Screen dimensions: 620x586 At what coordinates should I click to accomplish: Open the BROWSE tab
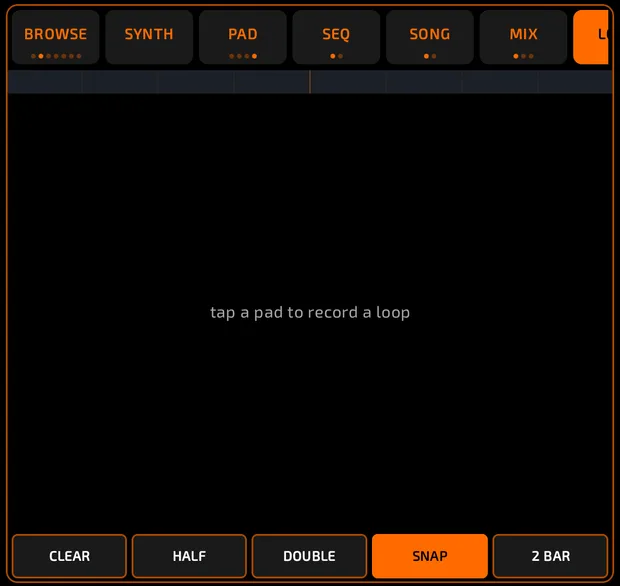[x=55, y=37]
